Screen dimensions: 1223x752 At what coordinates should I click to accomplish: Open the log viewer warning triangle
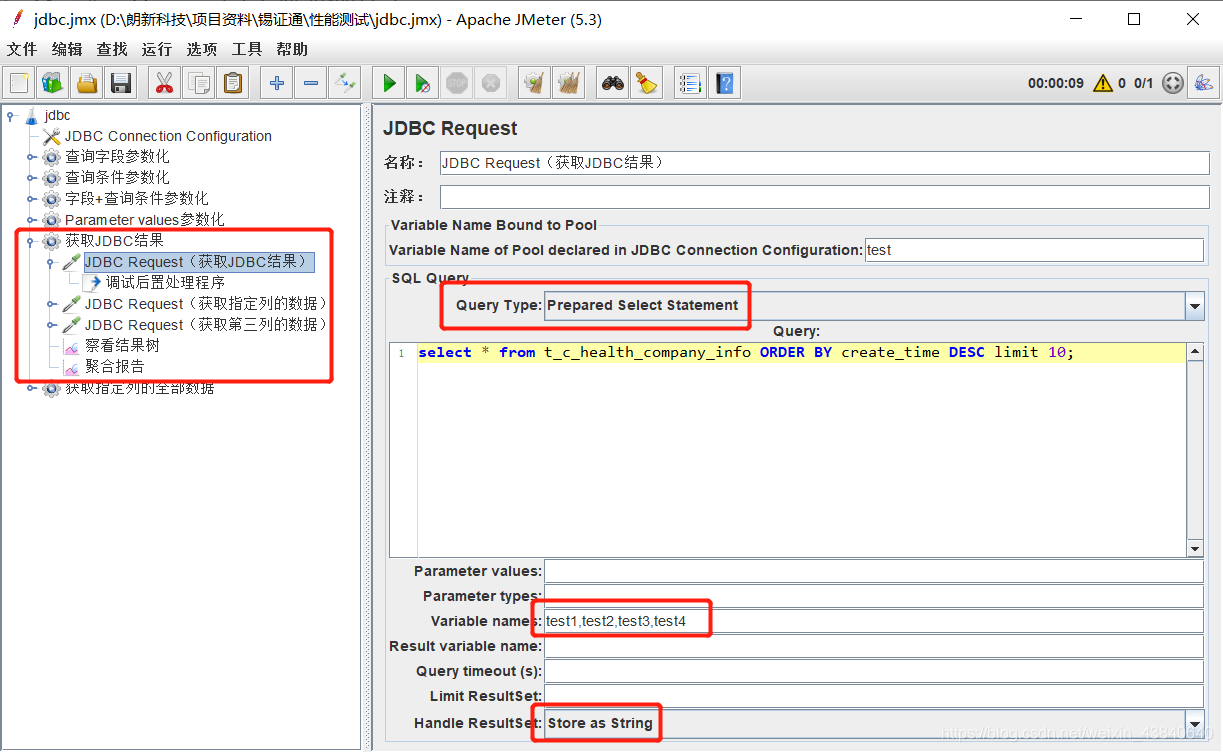coord(1102,83)
